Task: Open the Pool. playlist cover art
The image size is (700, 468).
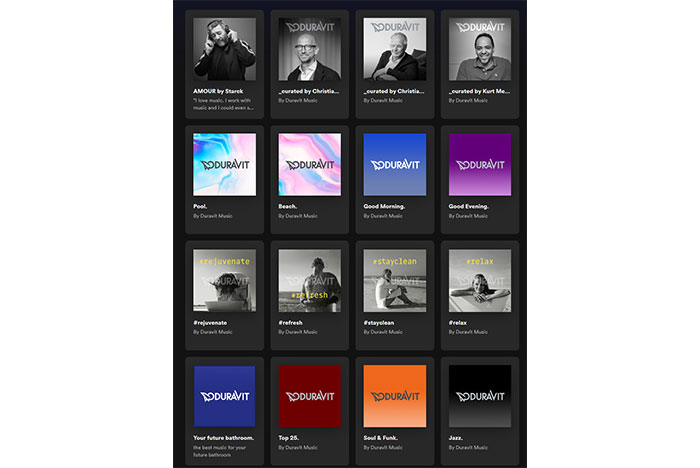Action: point(224,165)
